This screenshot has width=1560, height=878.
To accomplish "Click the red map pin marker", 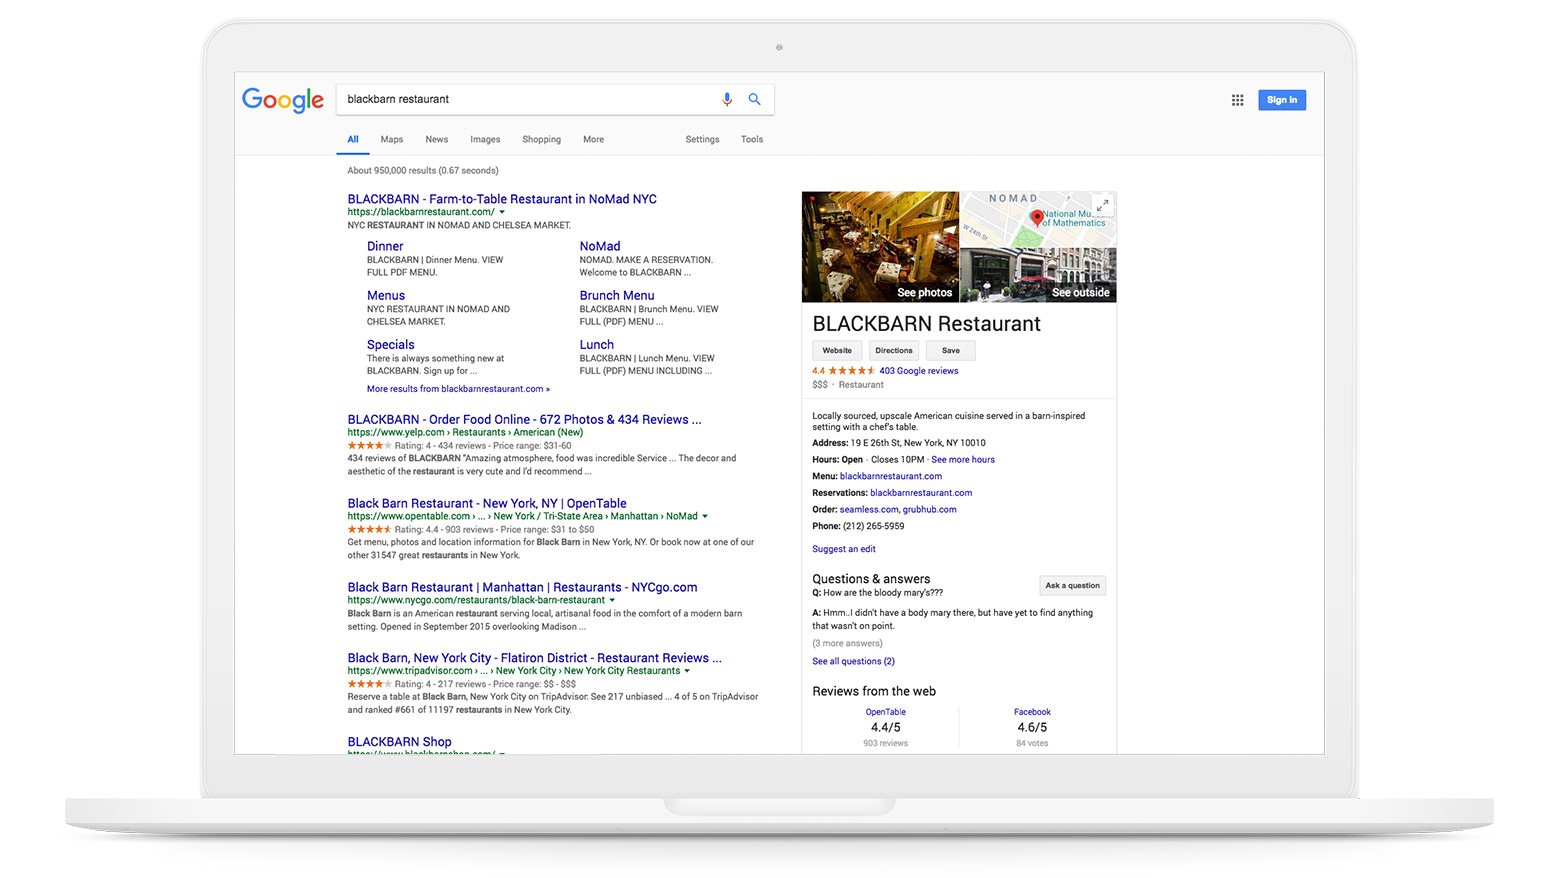I will click(1037, 217).
